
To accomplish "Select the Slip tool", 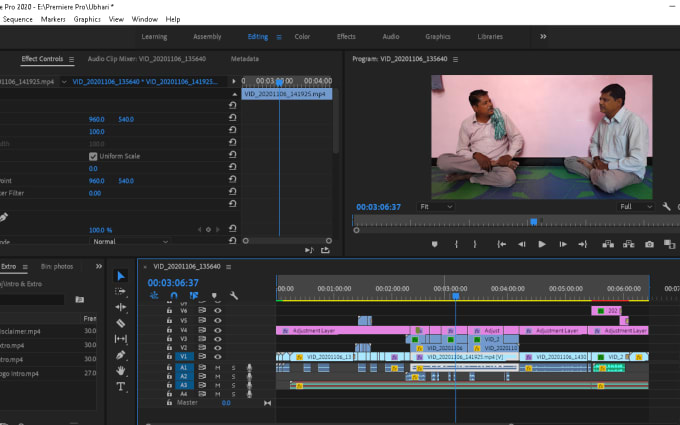I will tap(121, 339).
